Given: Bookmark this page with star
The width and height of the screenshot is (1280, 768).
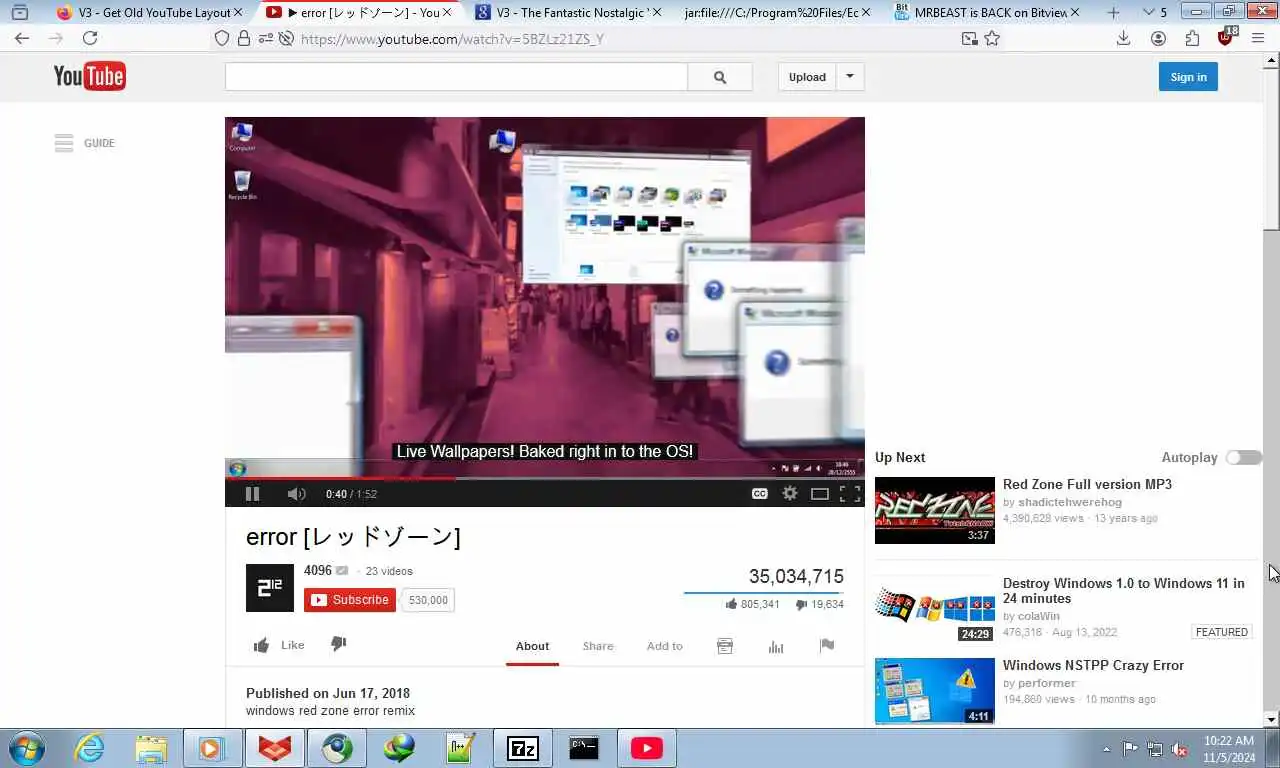Looking at the screenshot, I should pos(992,38).
